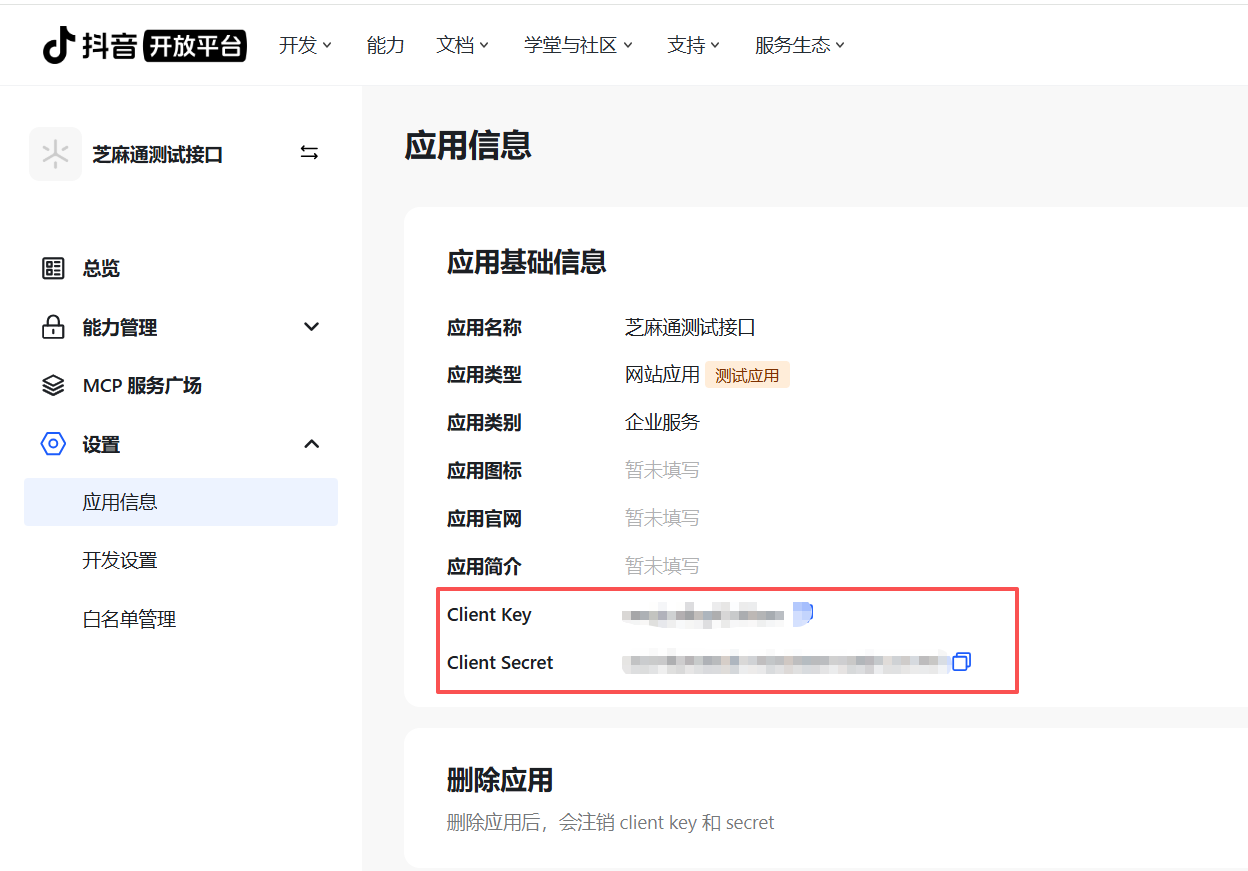Click 暂未填写 next to 应用简介
Screen dimensions: 1248x871
click(x=662, y=566)
